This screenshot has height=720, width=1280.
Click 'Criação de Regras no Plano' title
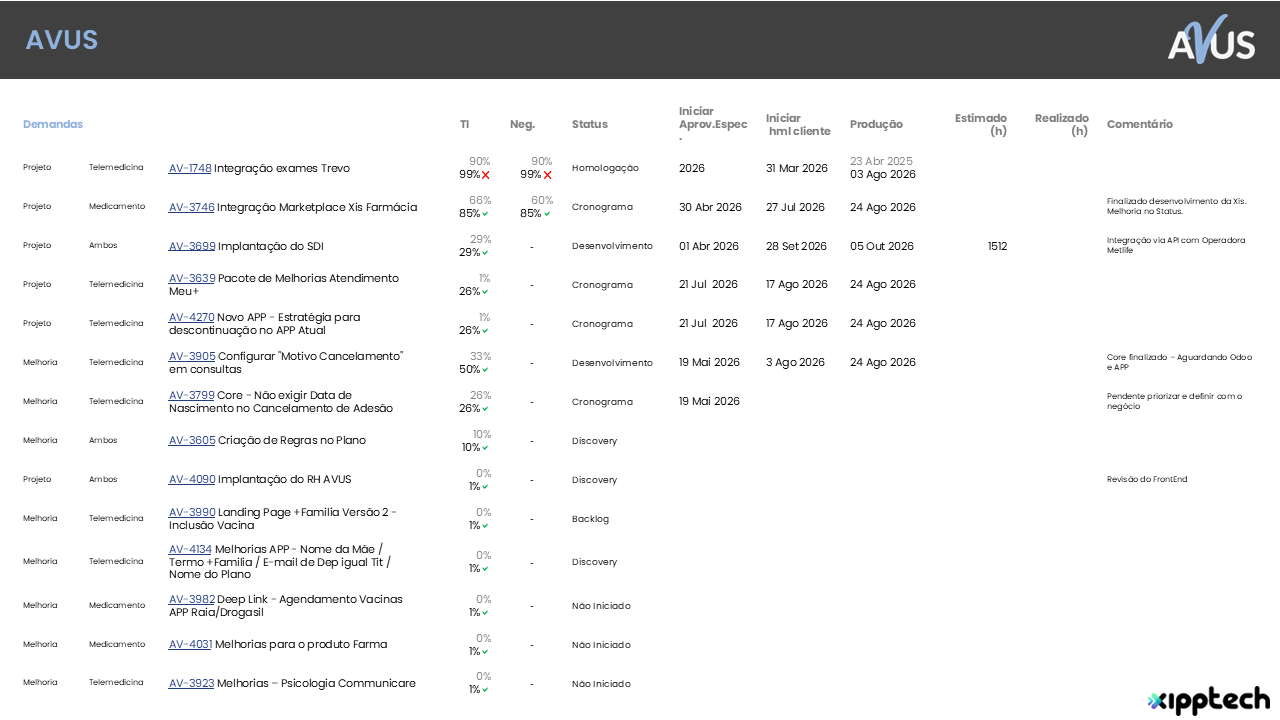292,440
